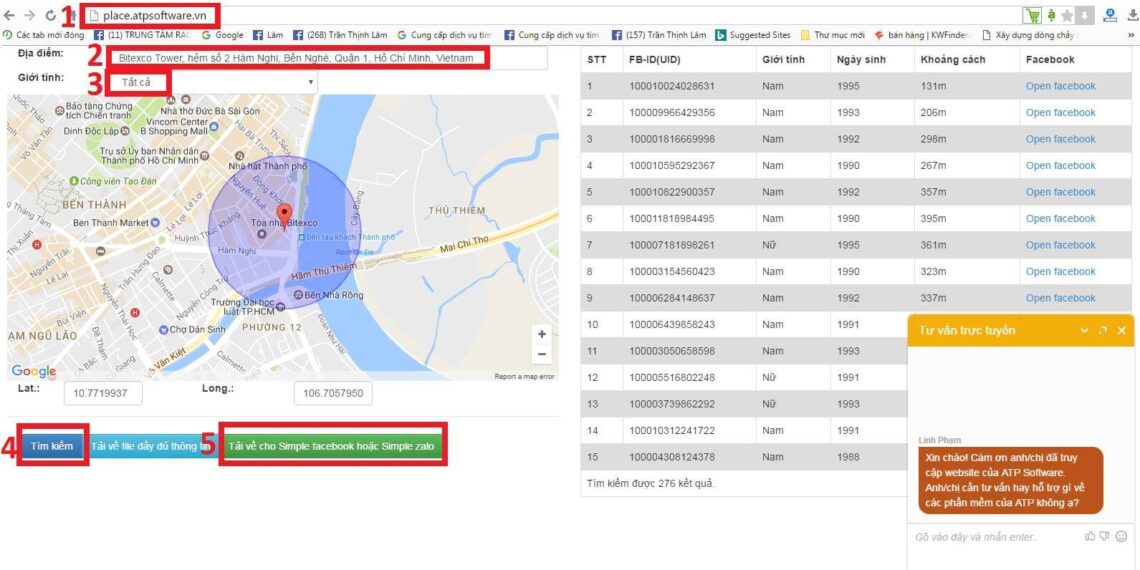Zoom in the map with the plus button
The image size is (1140, 570).
coord(542,334)
